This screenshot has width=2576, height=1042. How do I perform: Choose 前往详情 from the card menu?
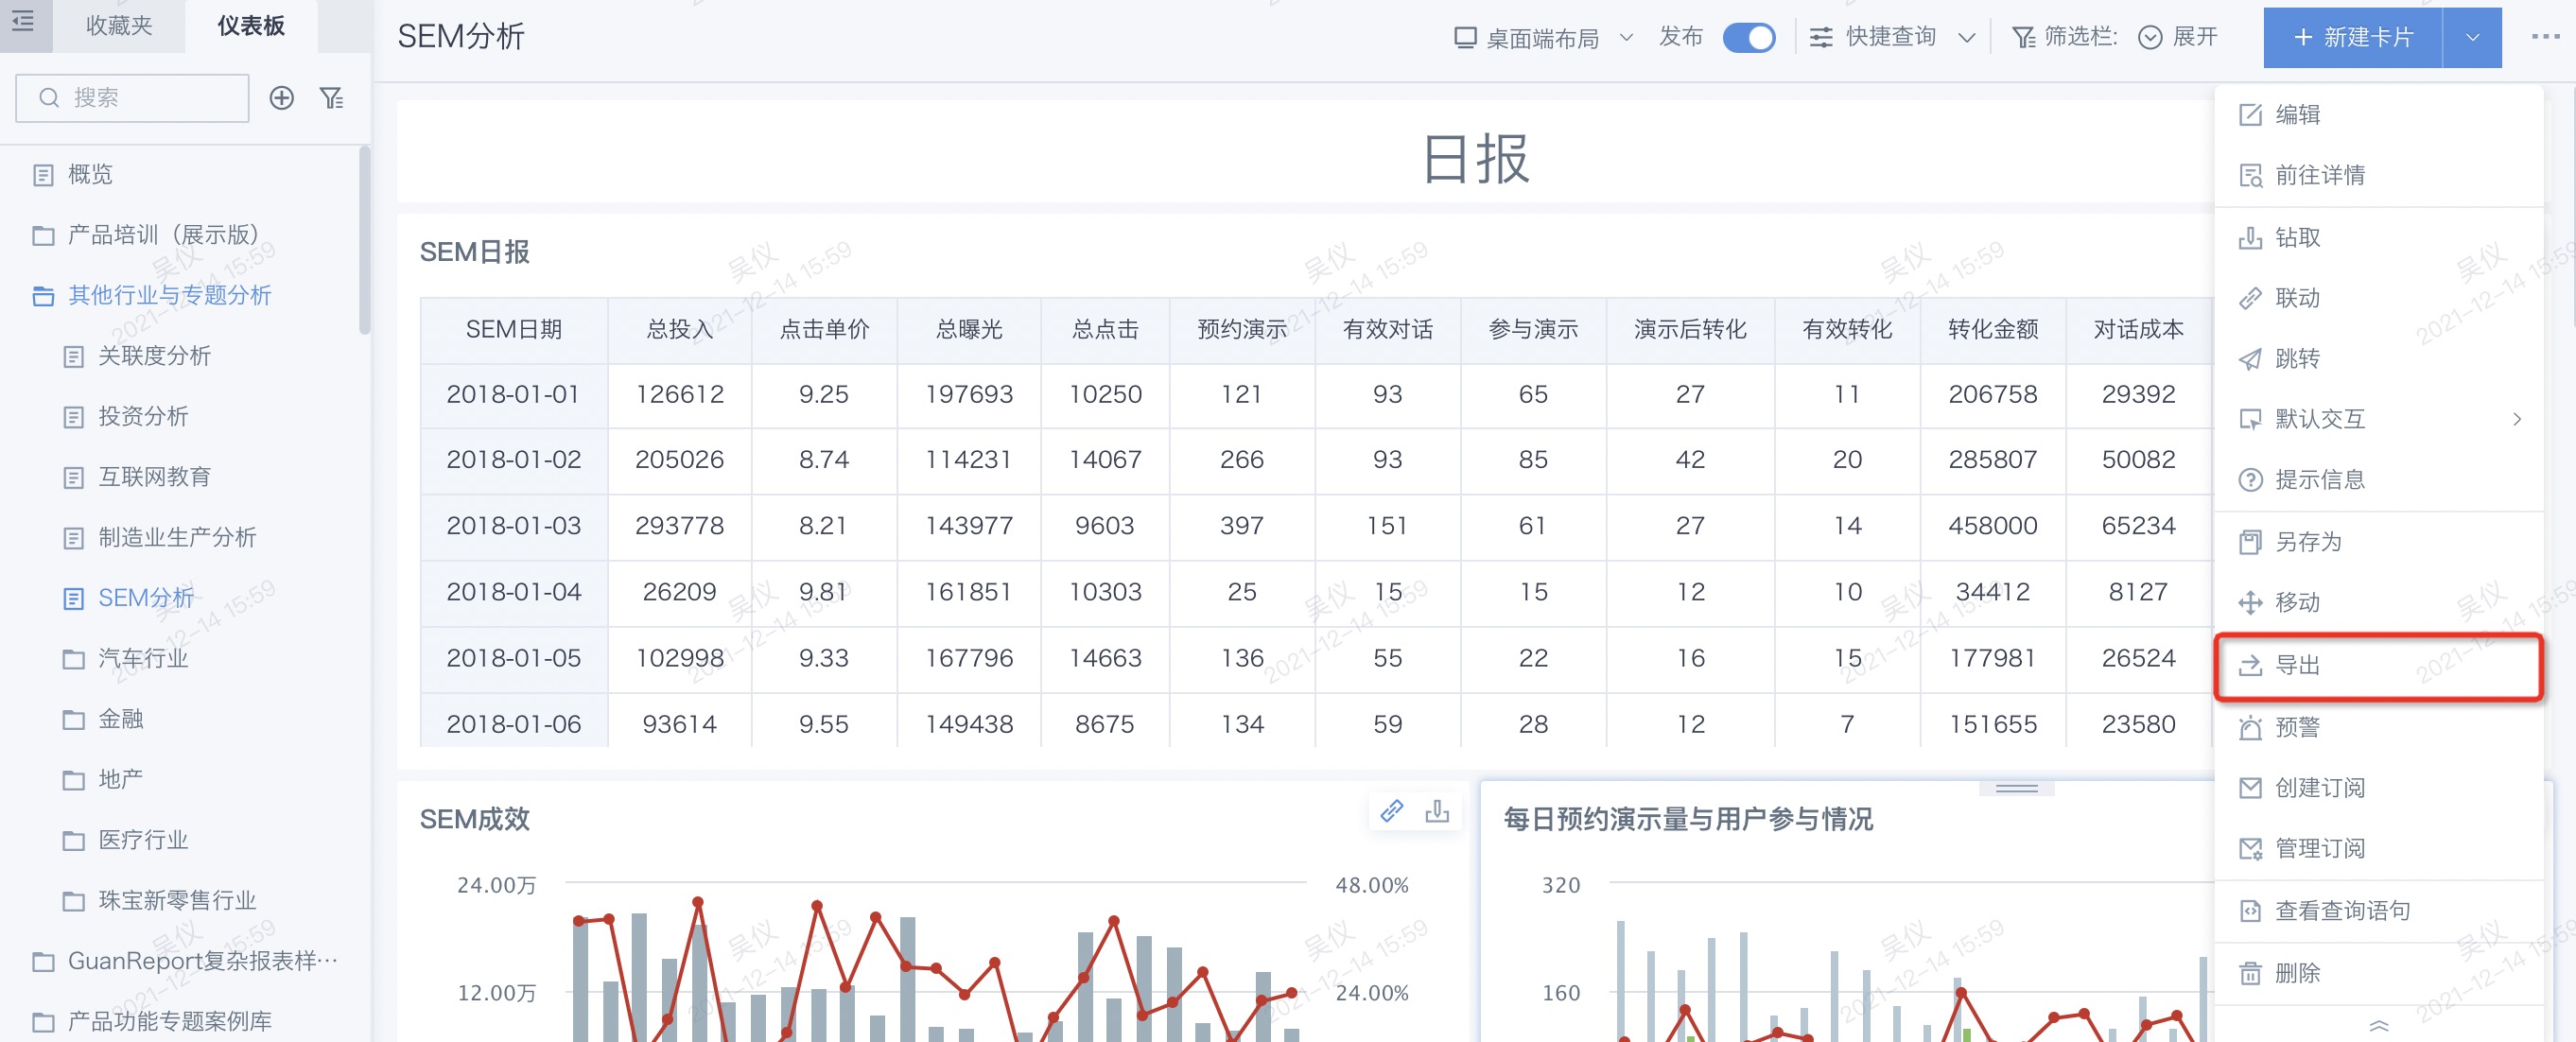2379,175
